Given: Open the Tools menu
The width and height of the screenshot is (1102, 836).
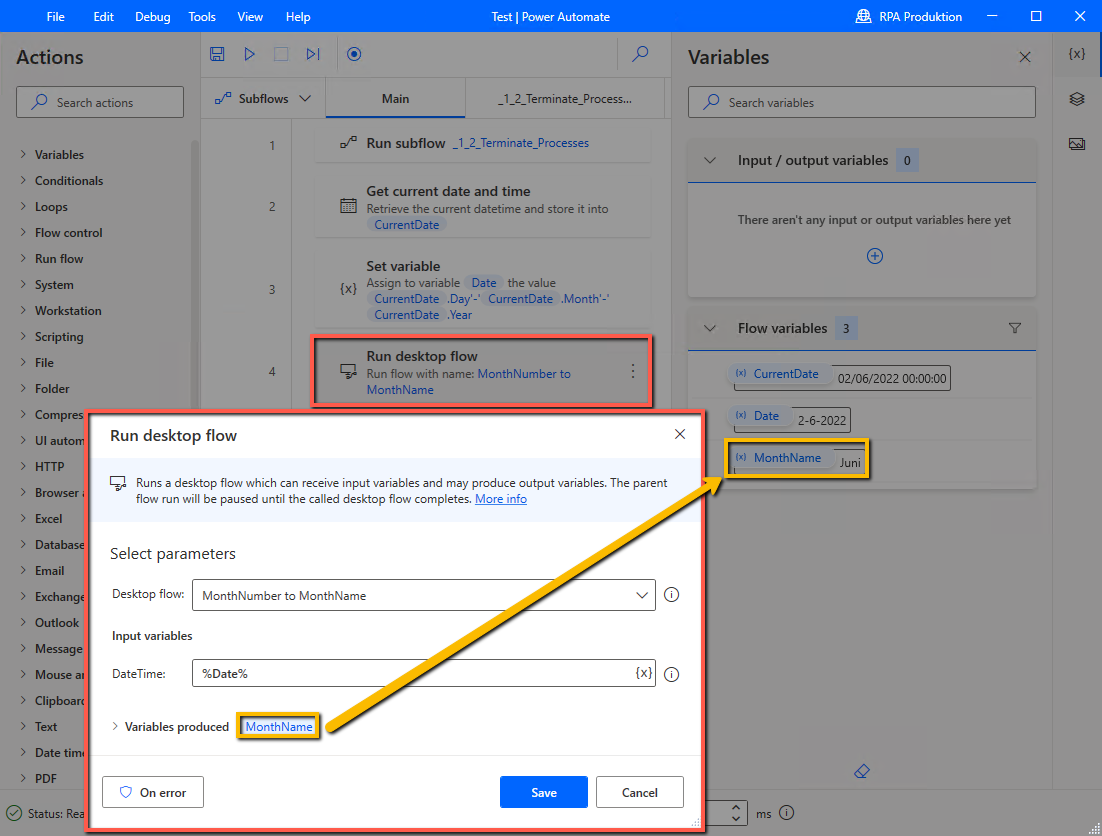Looking at the screenshot, I should [202, 17].
